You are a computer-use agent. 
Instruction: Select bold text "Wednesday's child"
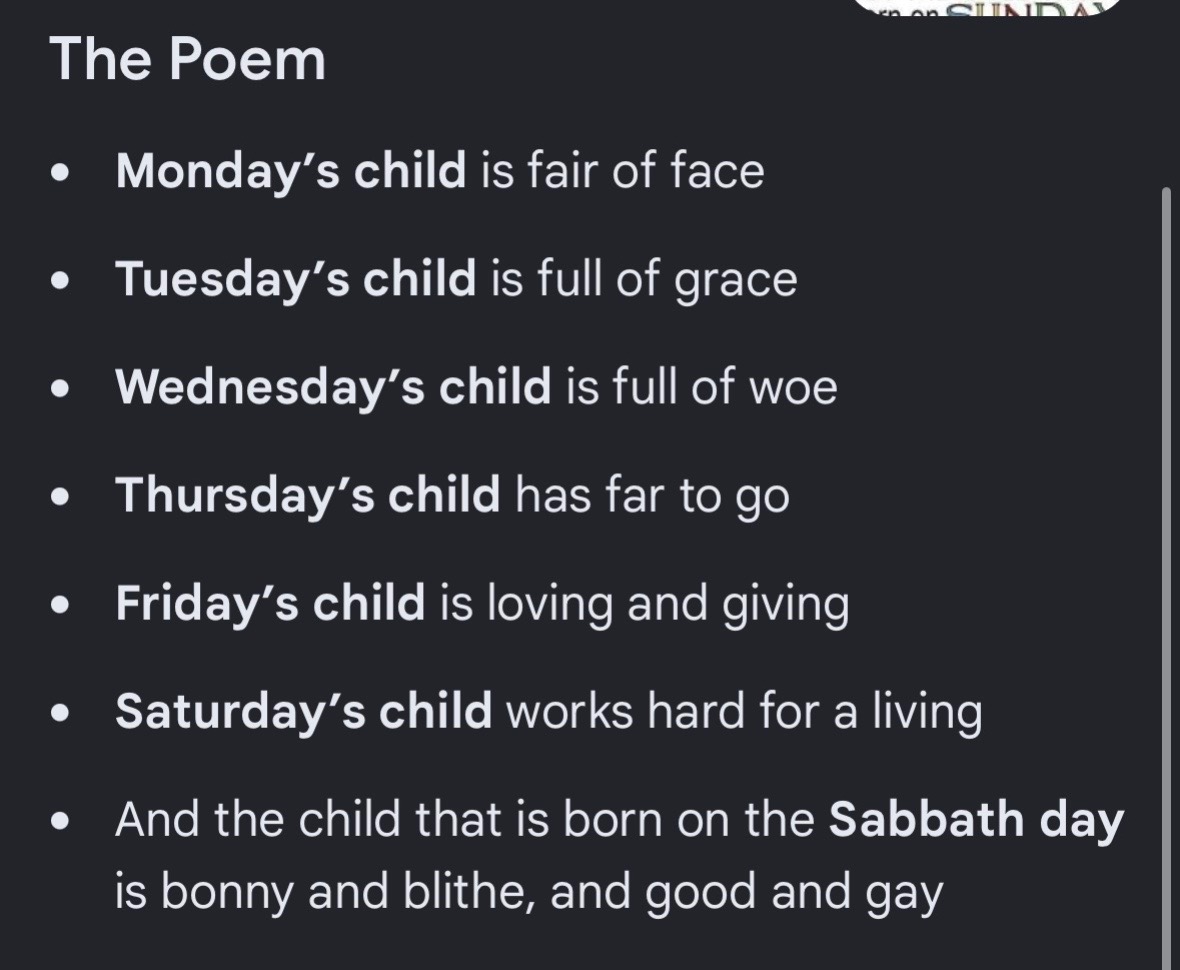click(333, 388)
